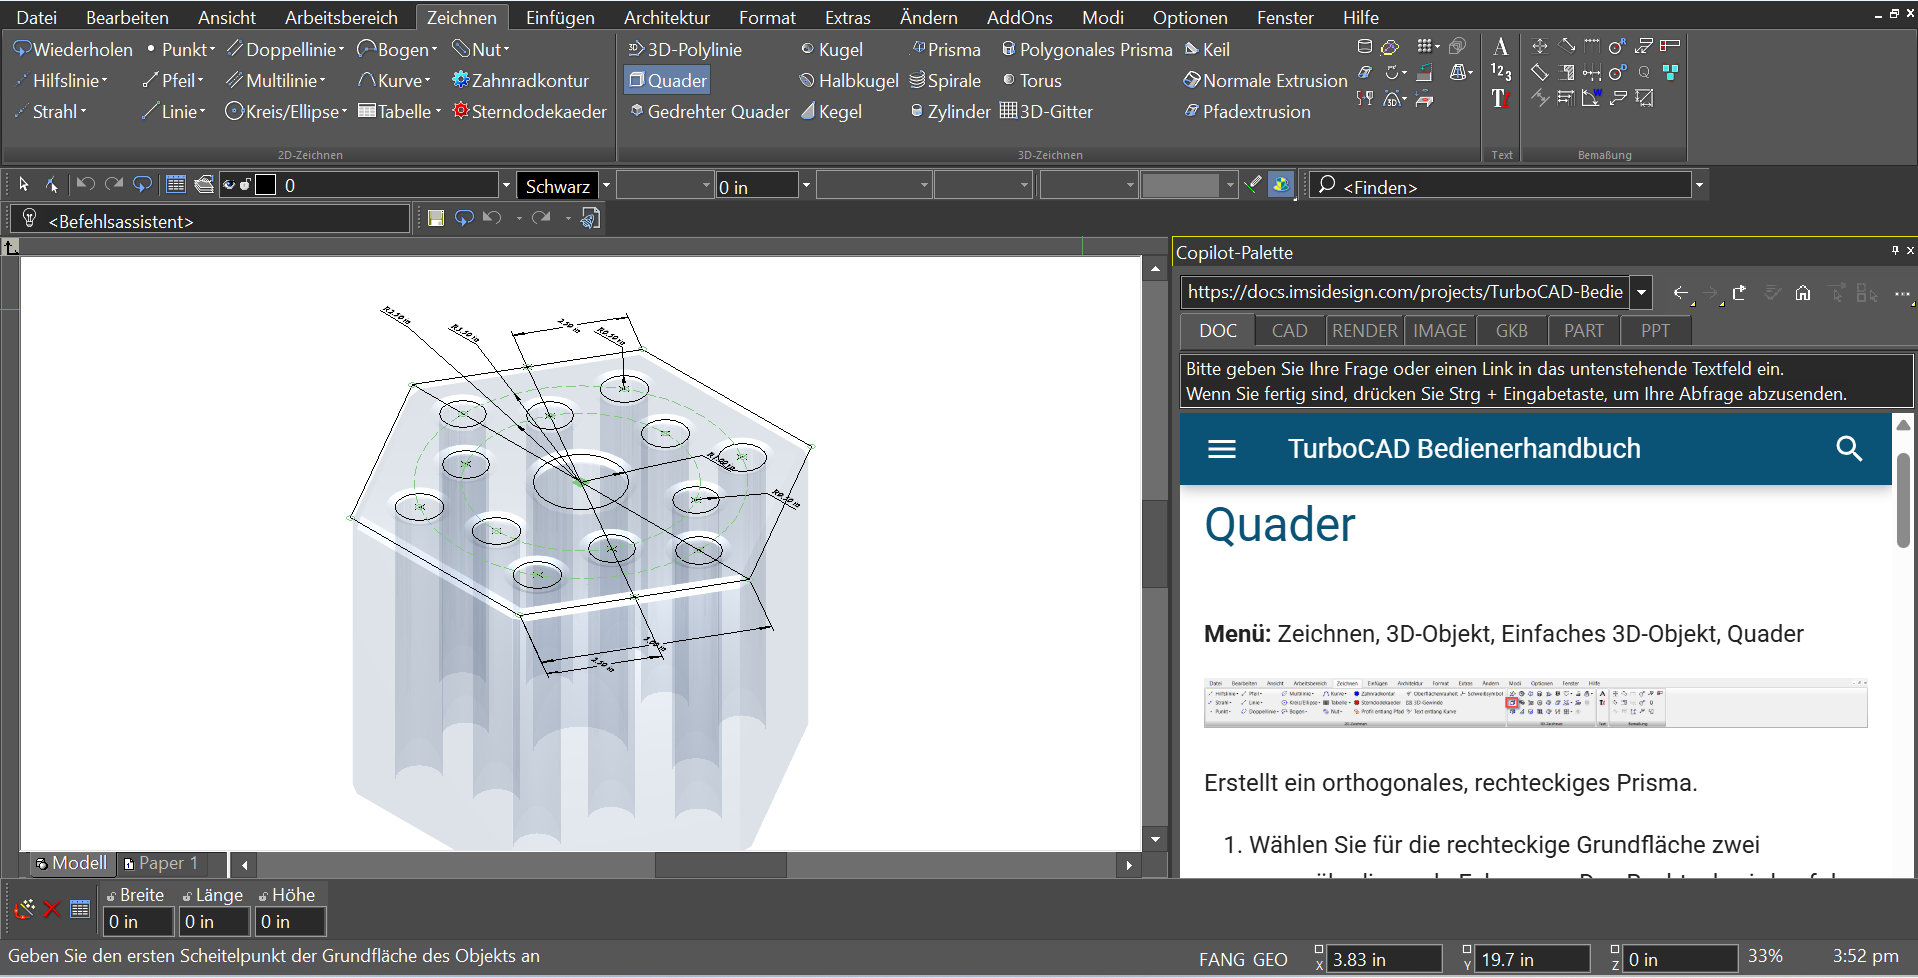Screen dimensions: 1918x978
Task: Open the Kreis/Ellipse dropdown arrow
Action: pos(345,112)
